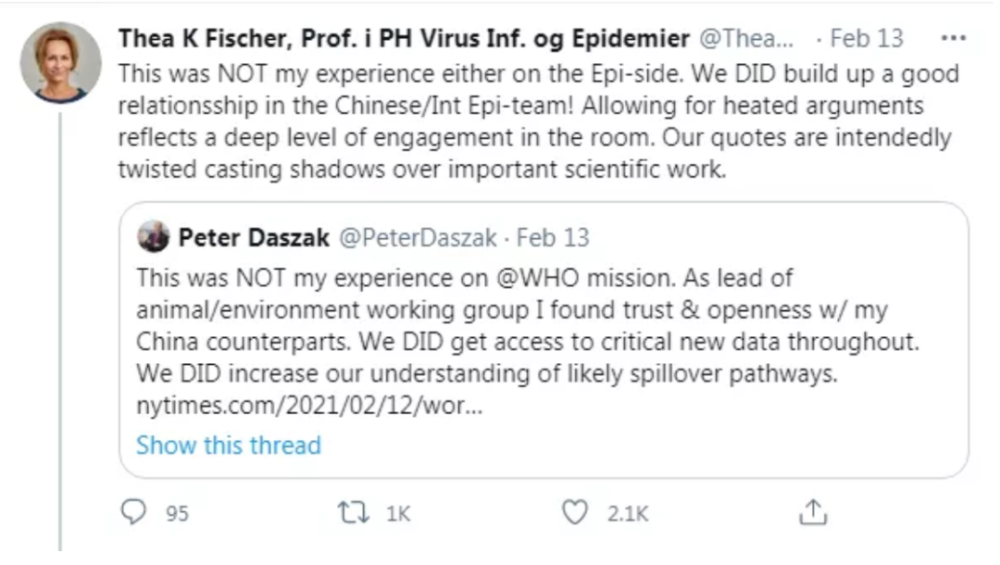Like the tweet with the heart icon
The width and height of the screenshot is (1000, 565).
(573, 513)
